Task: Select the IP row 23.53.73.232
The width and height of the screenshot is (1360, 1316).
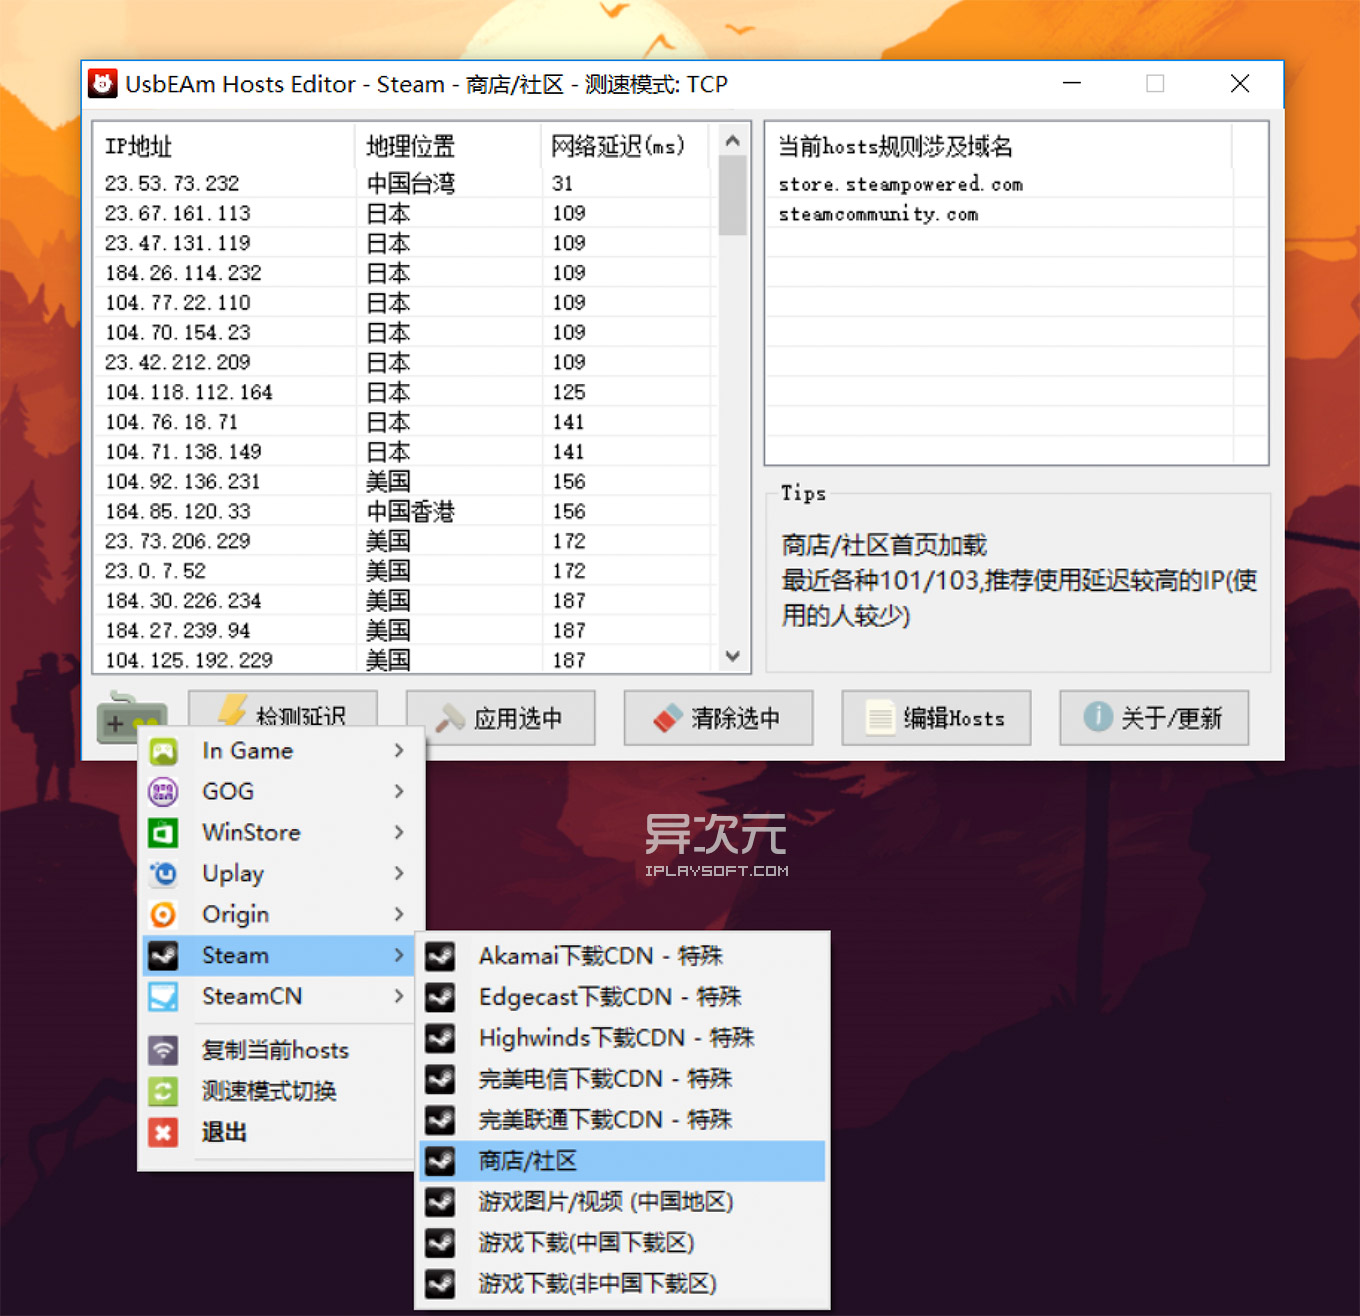Action: point(300,183)
